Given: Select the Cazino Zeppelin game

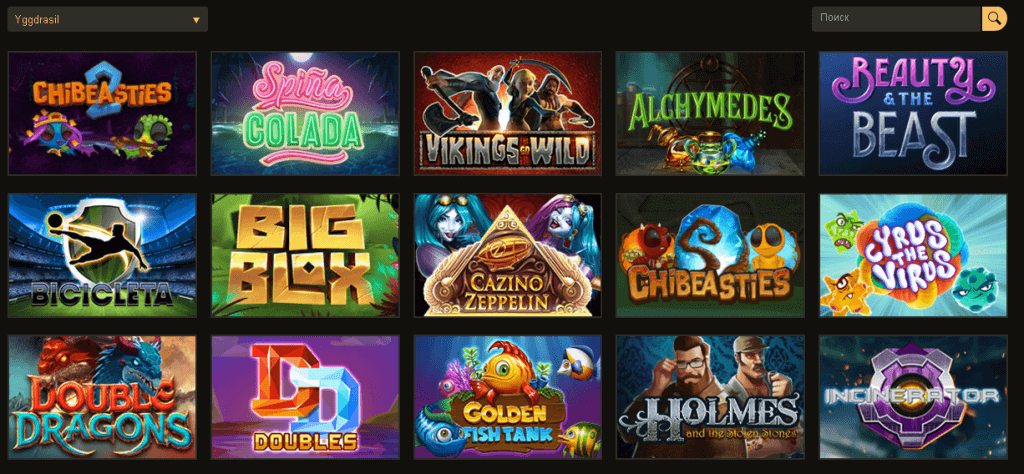Looking at the screenshot, I should point(507,255).
